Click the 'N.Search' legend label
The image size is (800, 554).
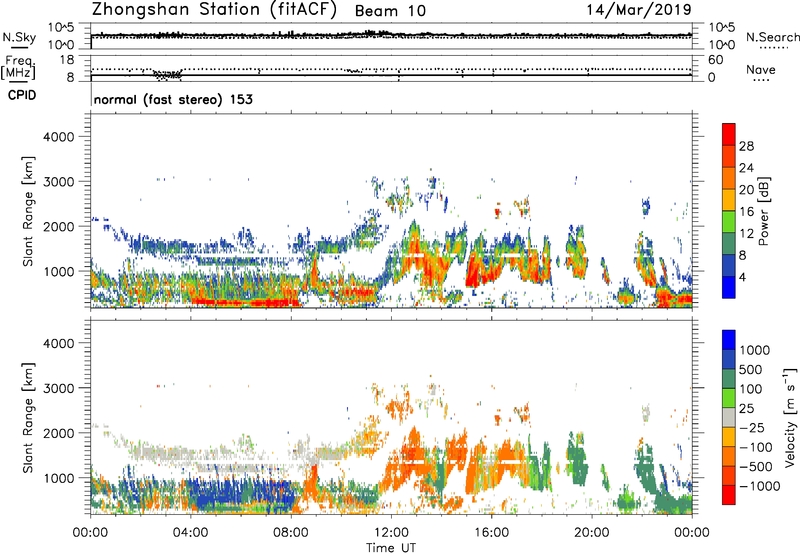tap(772, 37)
